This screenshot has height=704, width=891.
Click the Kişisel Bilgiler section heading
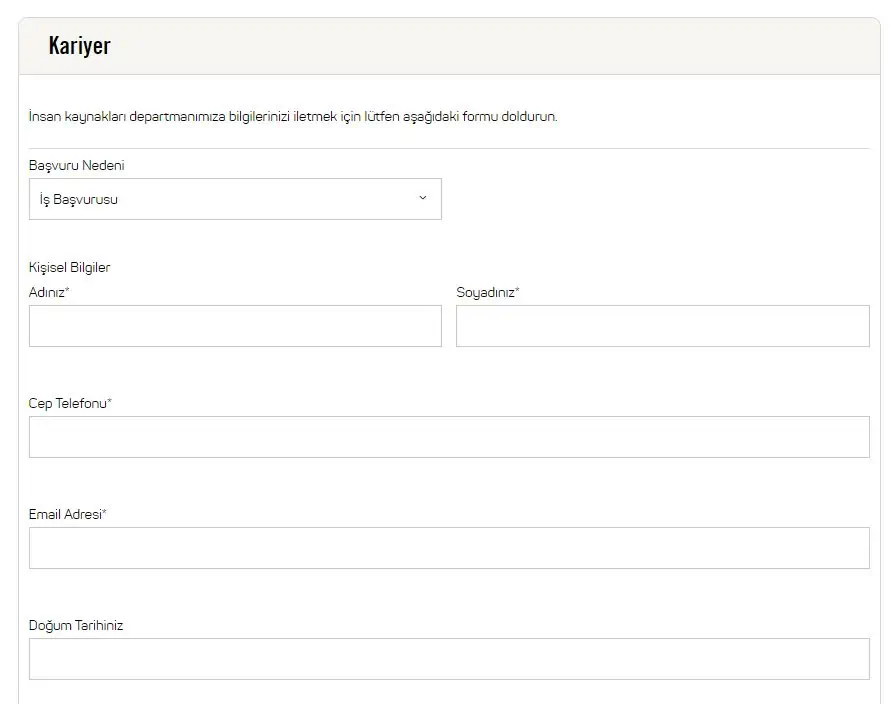coord(69,268)
